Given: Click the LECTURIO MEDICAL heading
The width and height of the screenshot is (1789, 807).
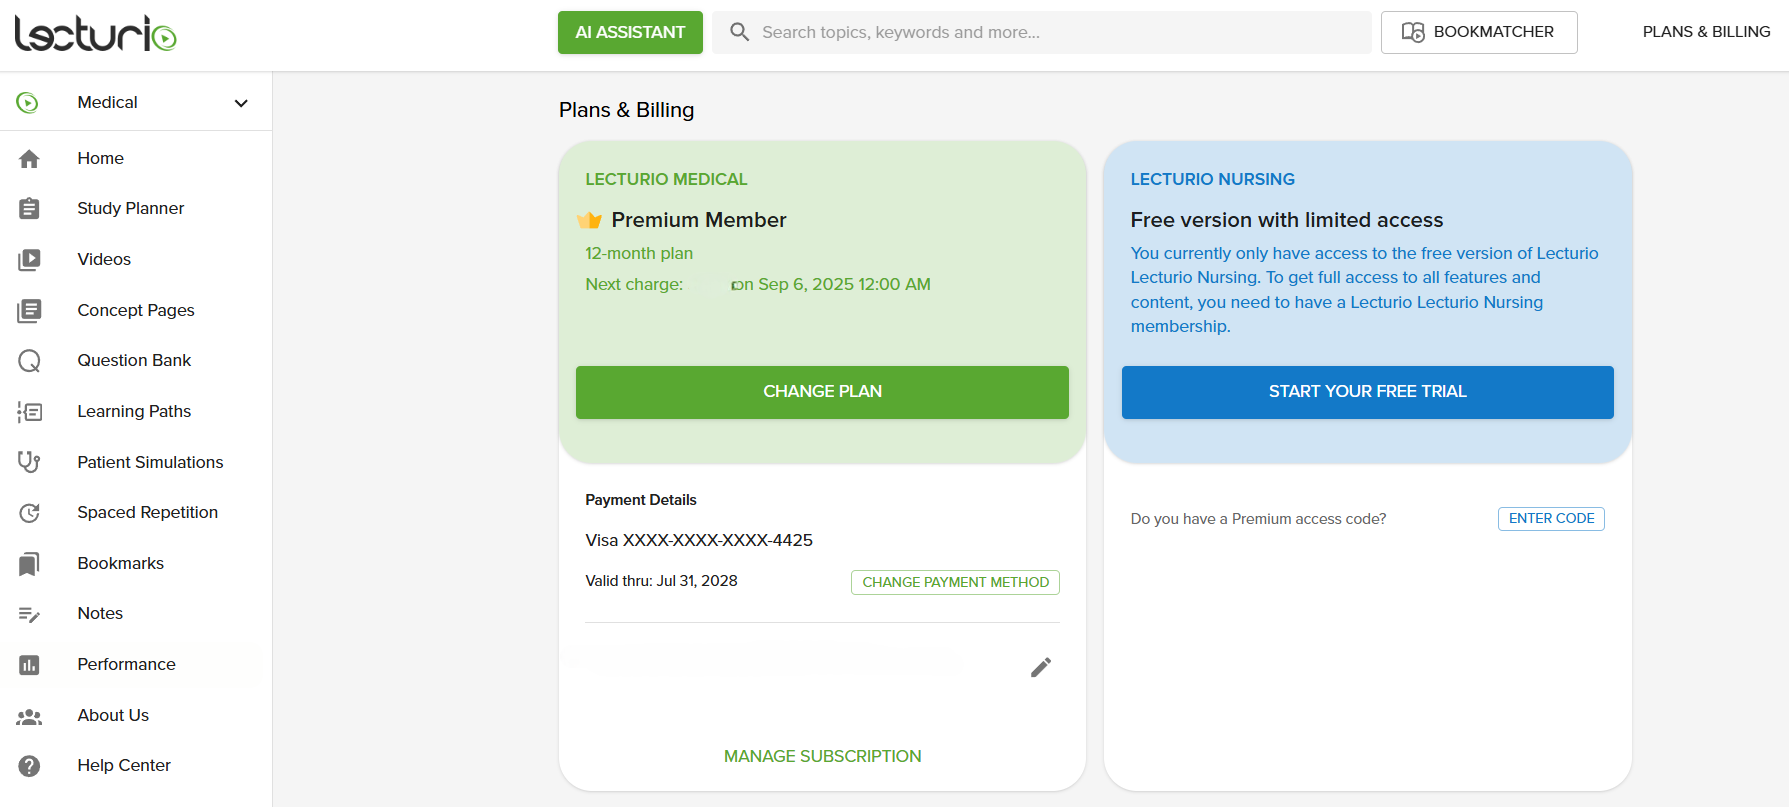Looking at the screenshot, I should [666, 179].
